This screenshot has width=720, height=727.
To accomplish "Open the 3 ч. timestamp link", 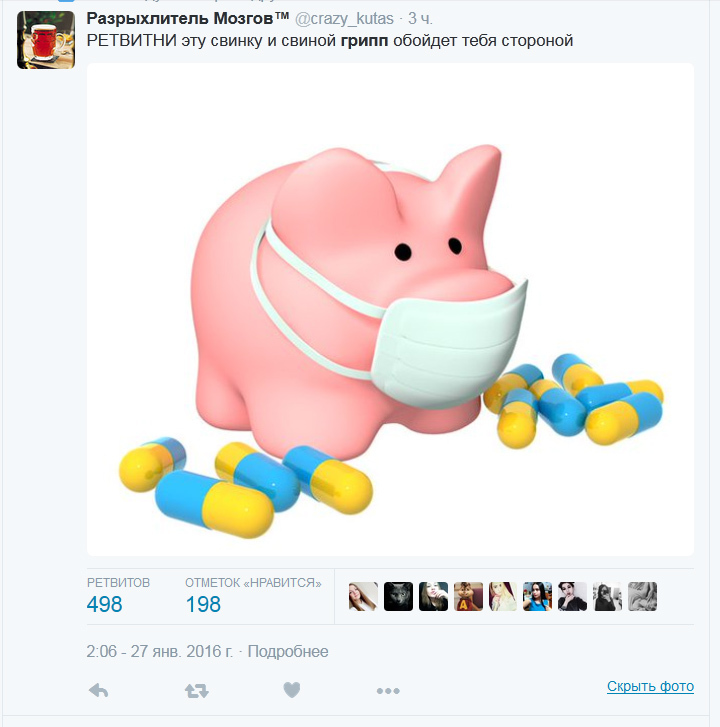I will [420, 19].
